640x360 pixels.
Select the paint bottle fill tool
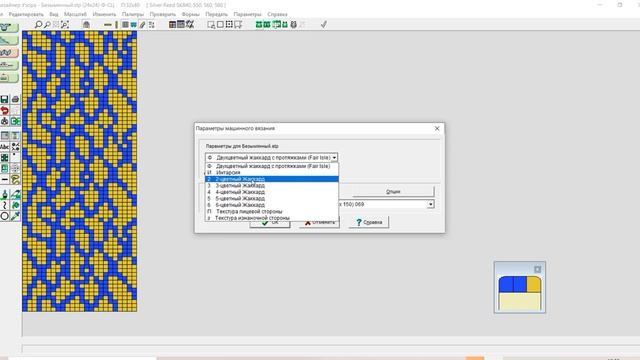click(x=4, y=195)
